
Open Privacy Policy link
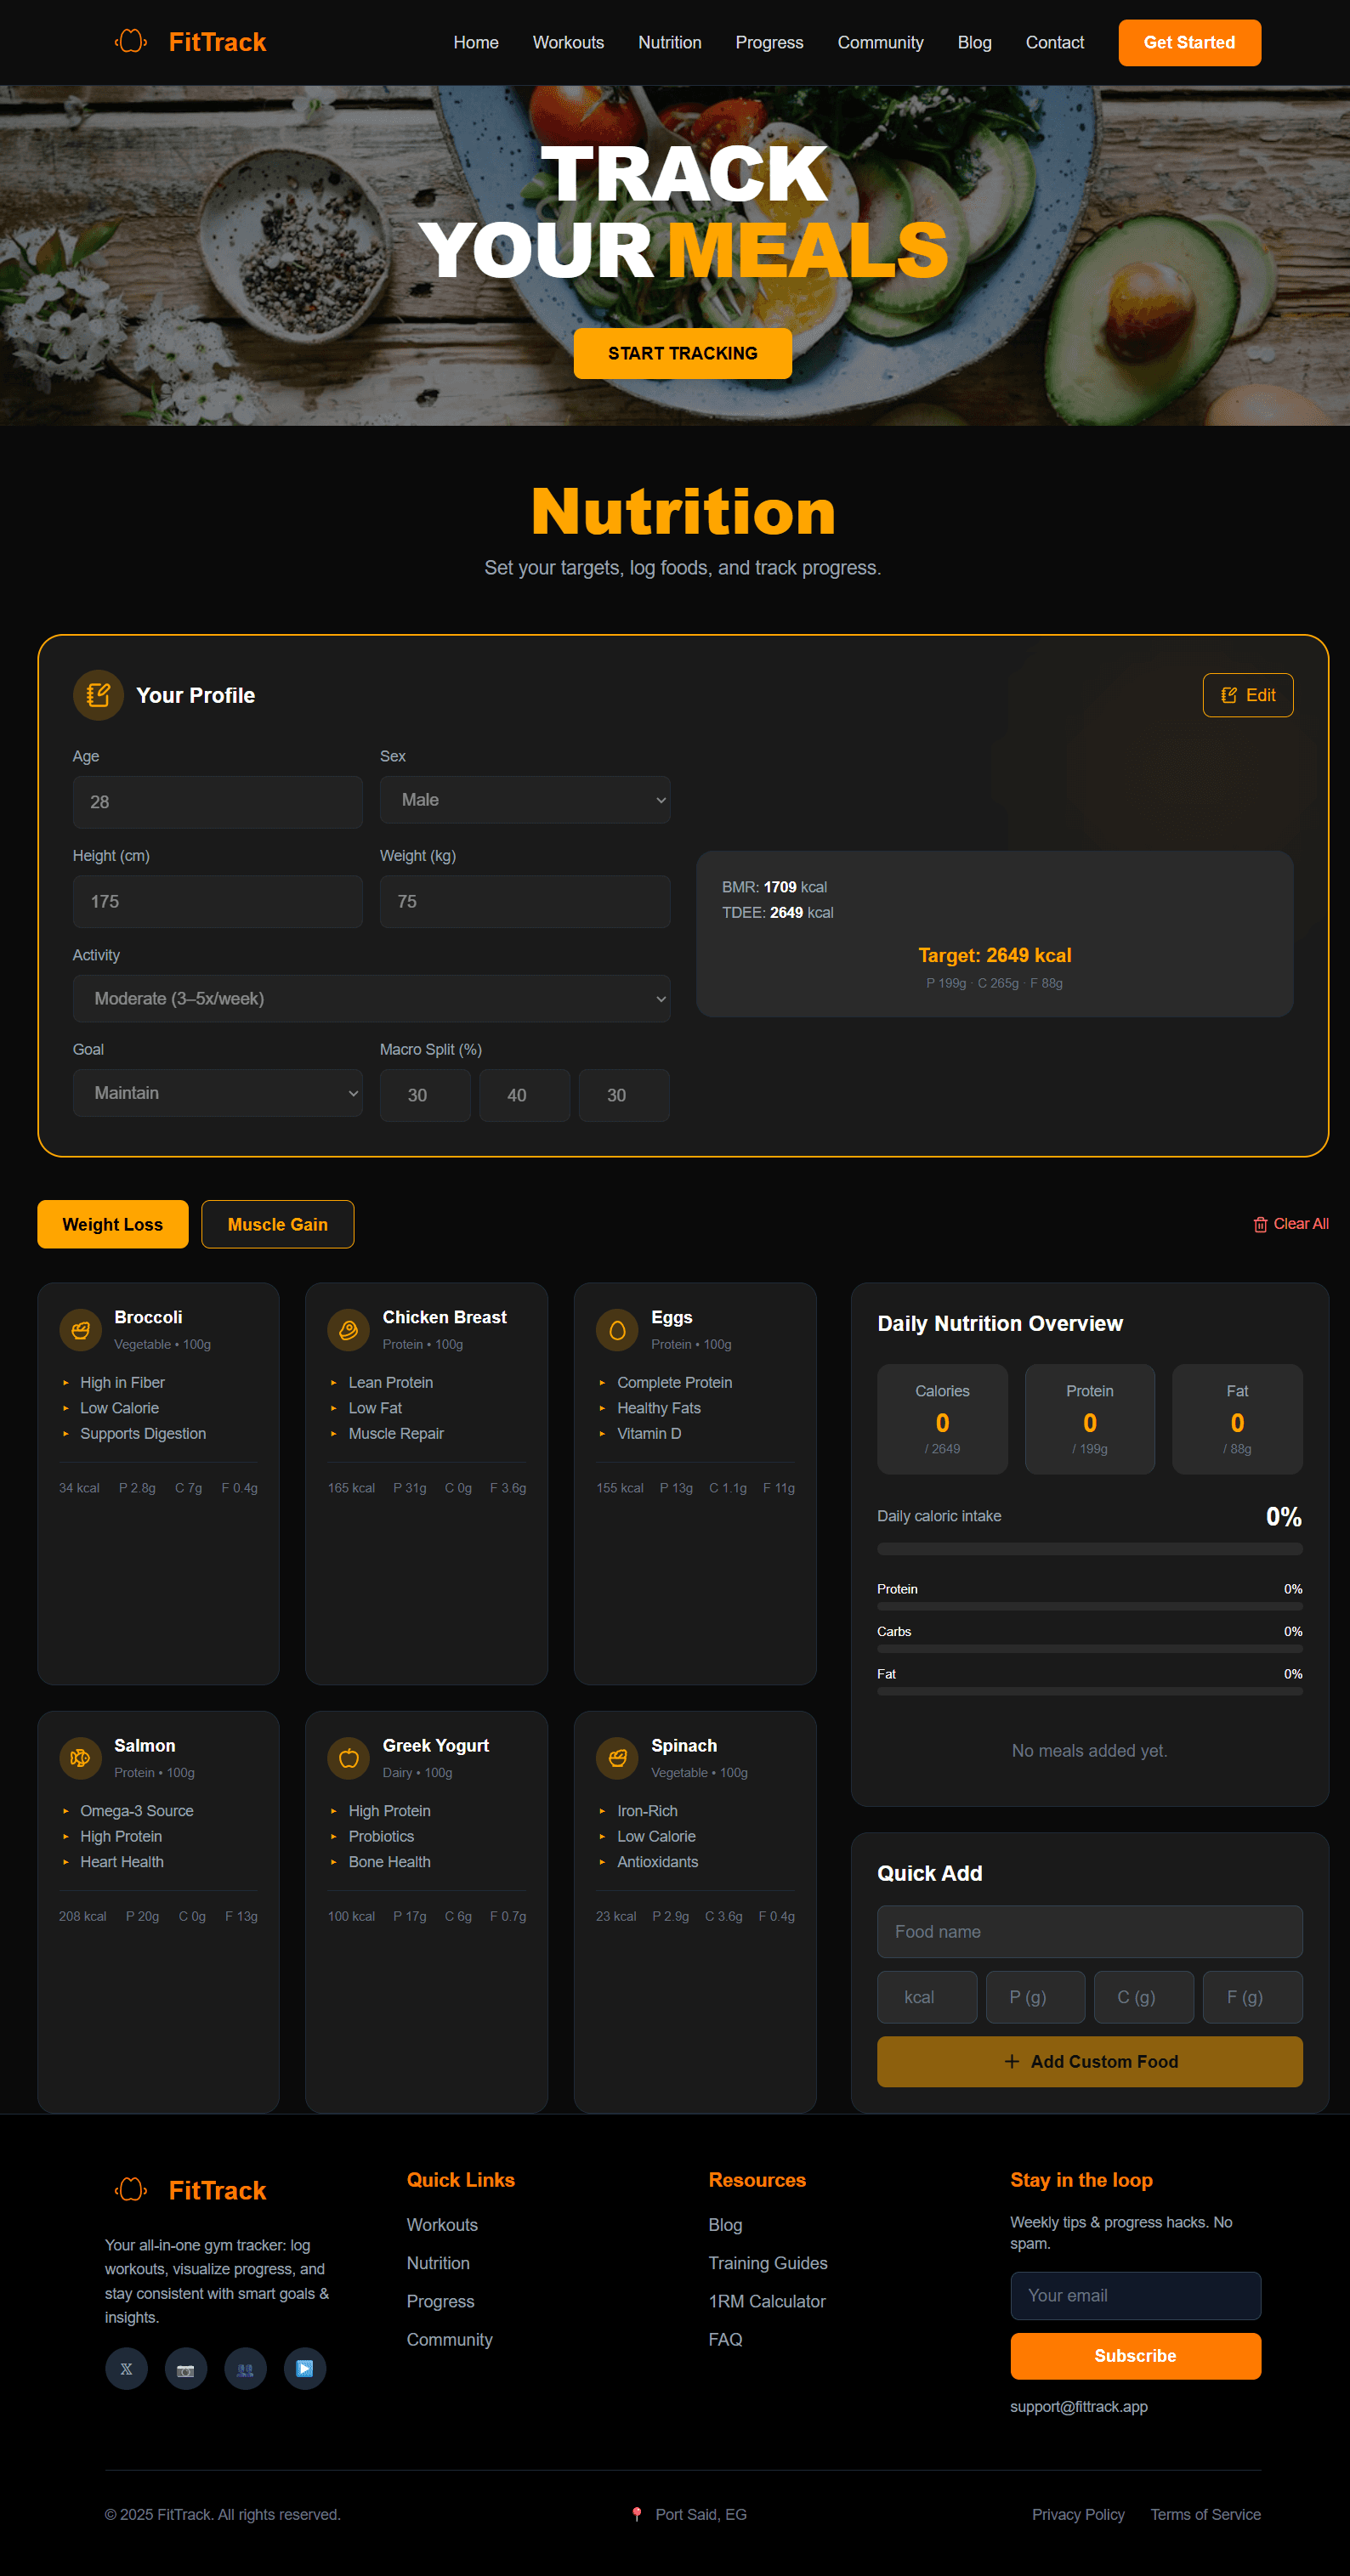point(1078,2514)
